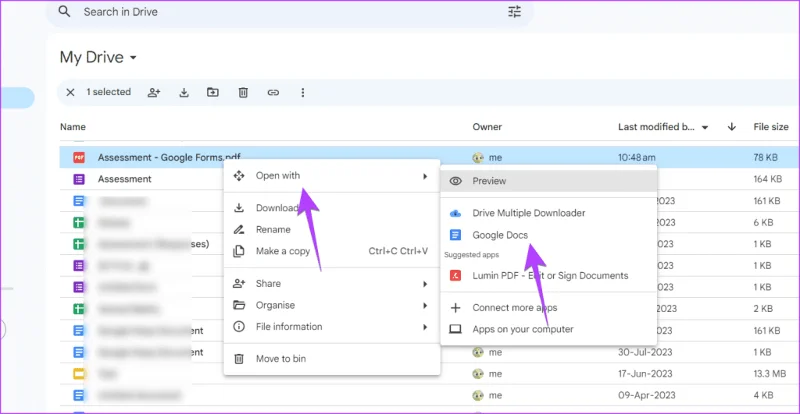
Task: Click the trash icon in selection toolbar
Action: (243, 92)
